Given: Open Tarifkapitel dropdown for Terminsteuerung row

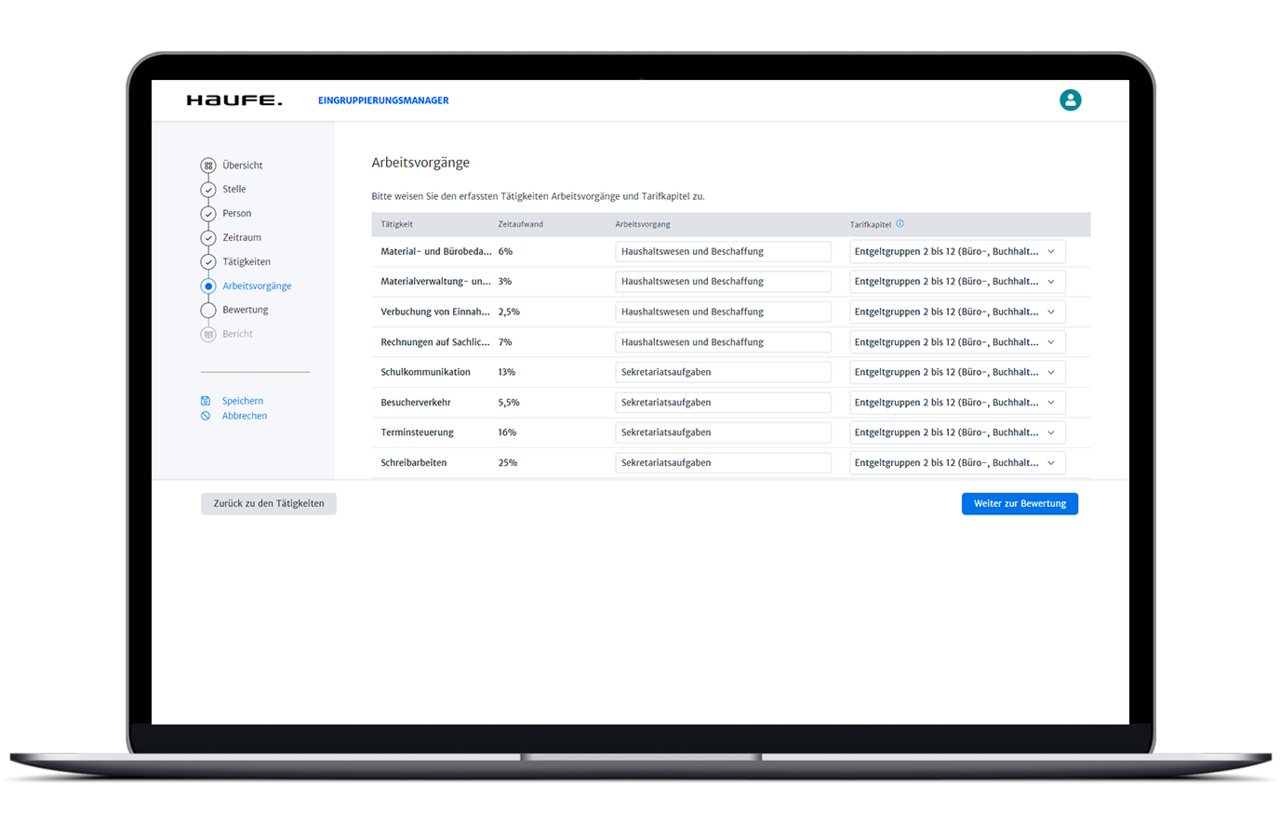Looking at the screenshot, I should [x=957, y=433].
